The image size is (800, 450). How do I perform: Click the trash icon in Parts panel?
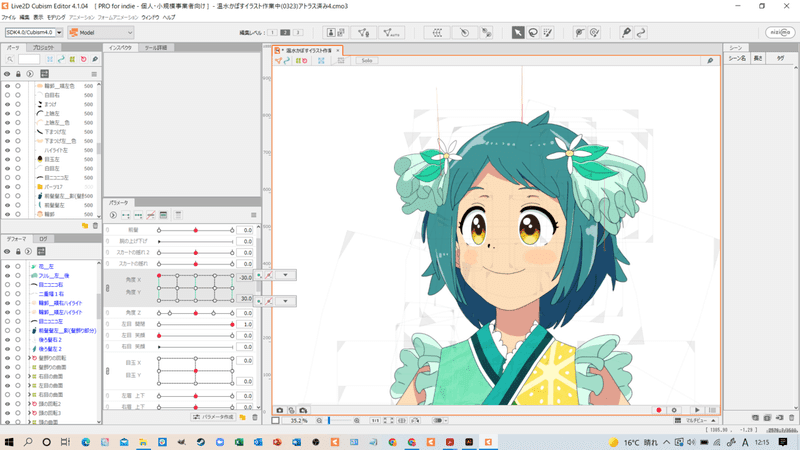[95, 226]
